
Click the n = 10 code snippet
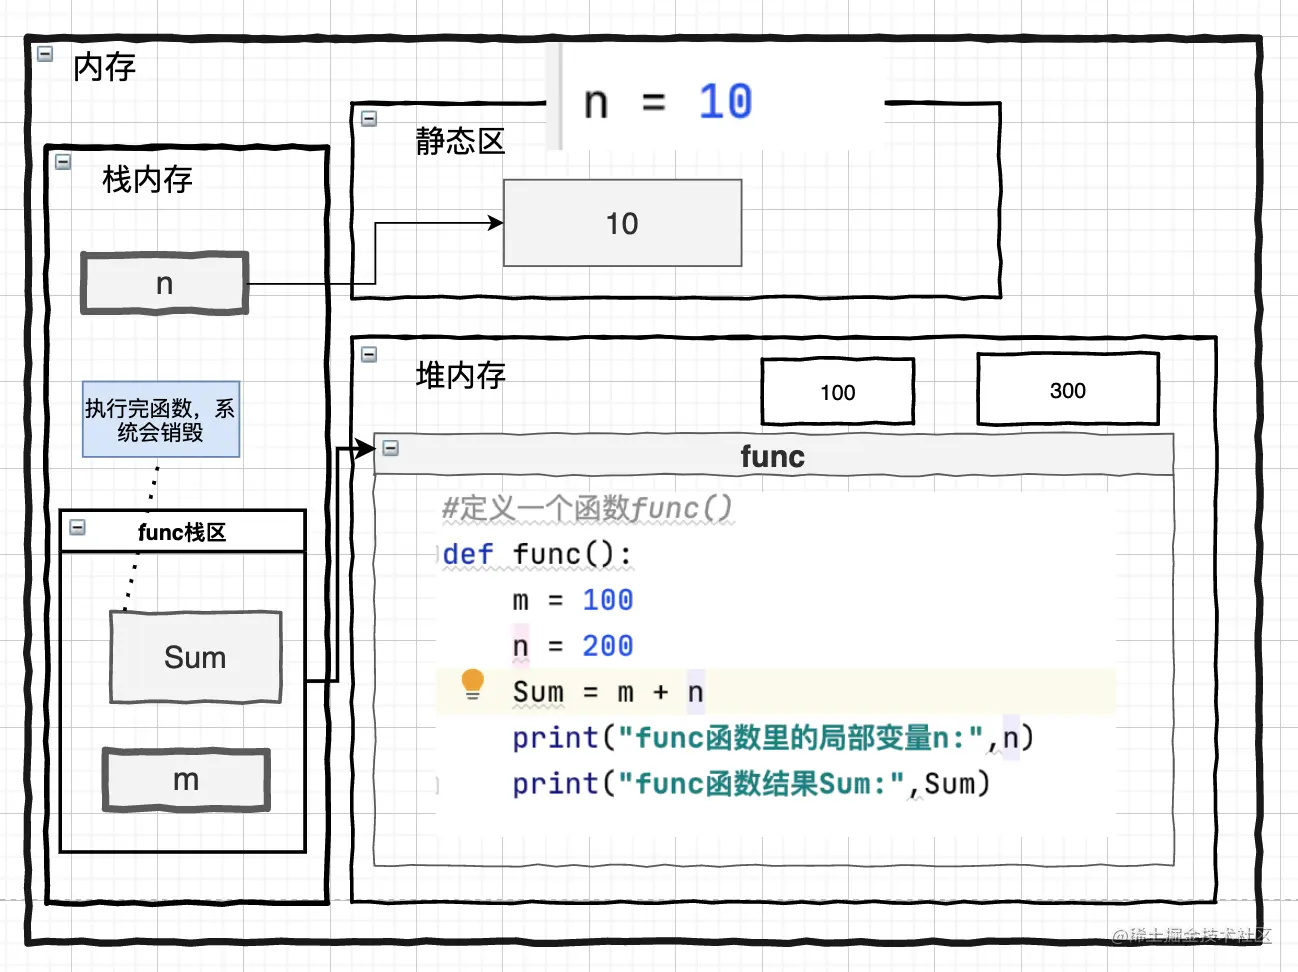(x=668, y=102)
